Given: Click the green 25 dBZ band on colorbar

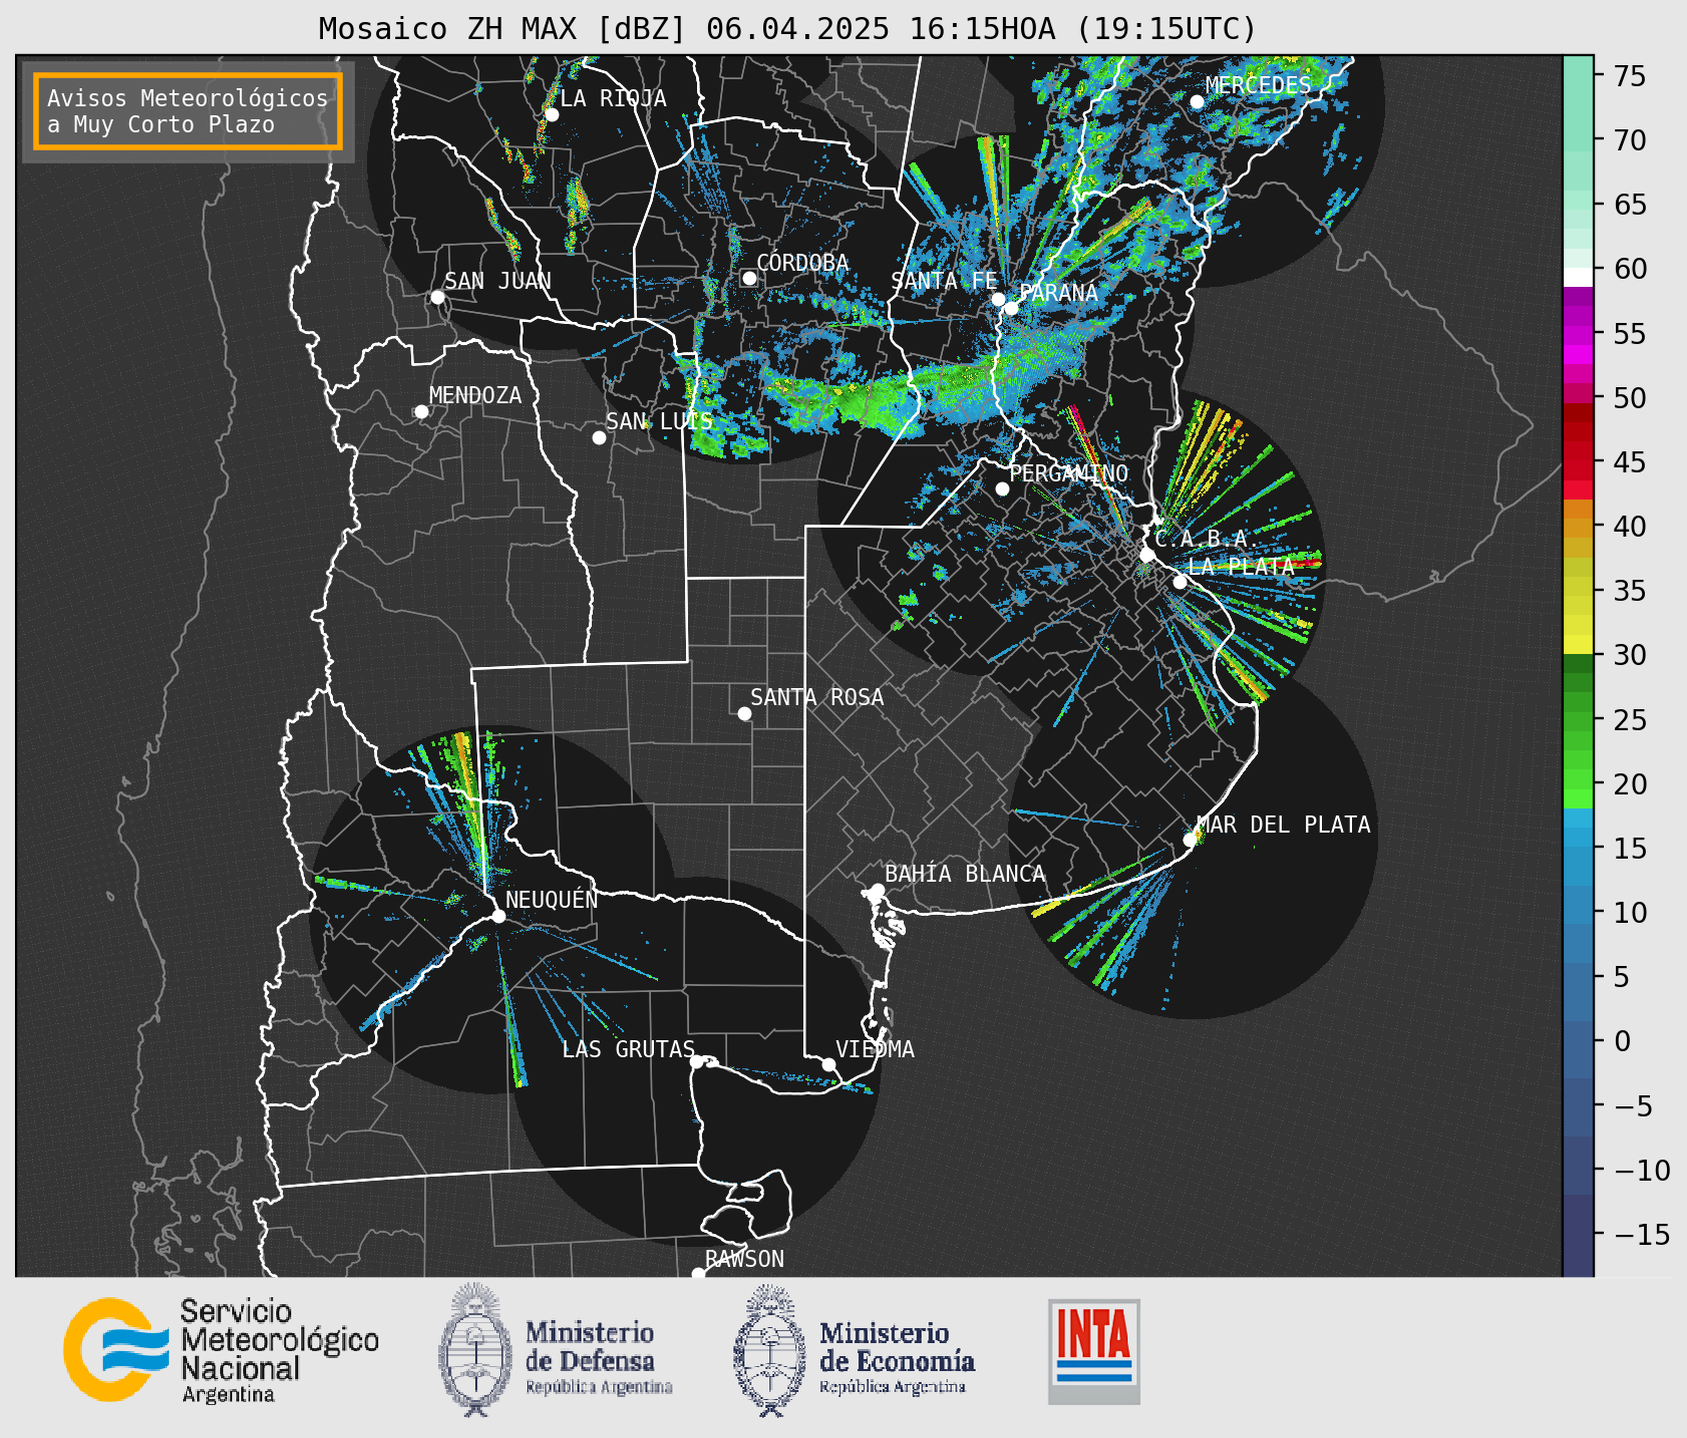Looking at the screenshot, I should [x=1578, y=719].
